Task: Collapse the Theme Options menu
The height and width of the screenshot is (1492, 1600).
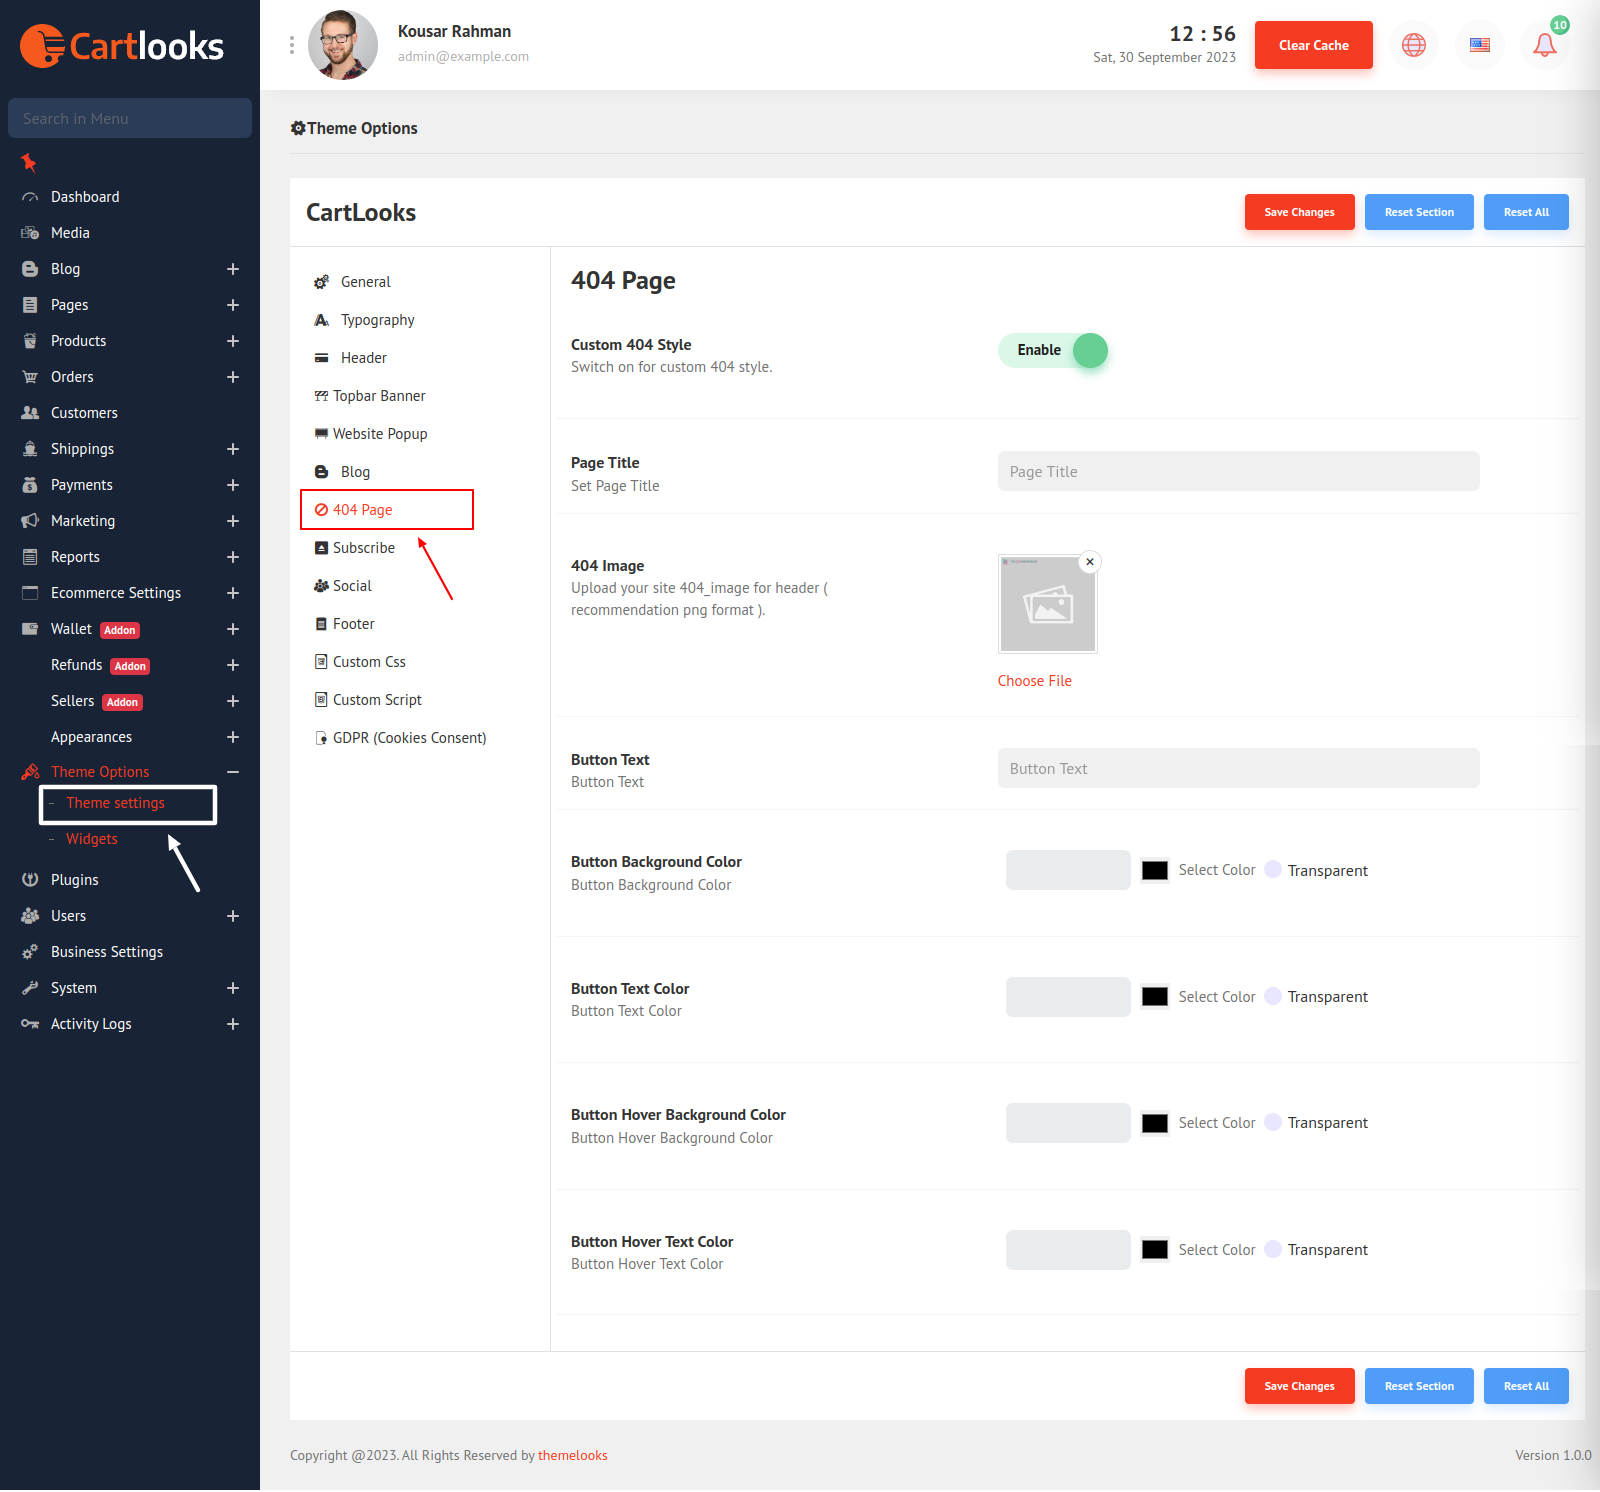Action: [x=233, y=772]
